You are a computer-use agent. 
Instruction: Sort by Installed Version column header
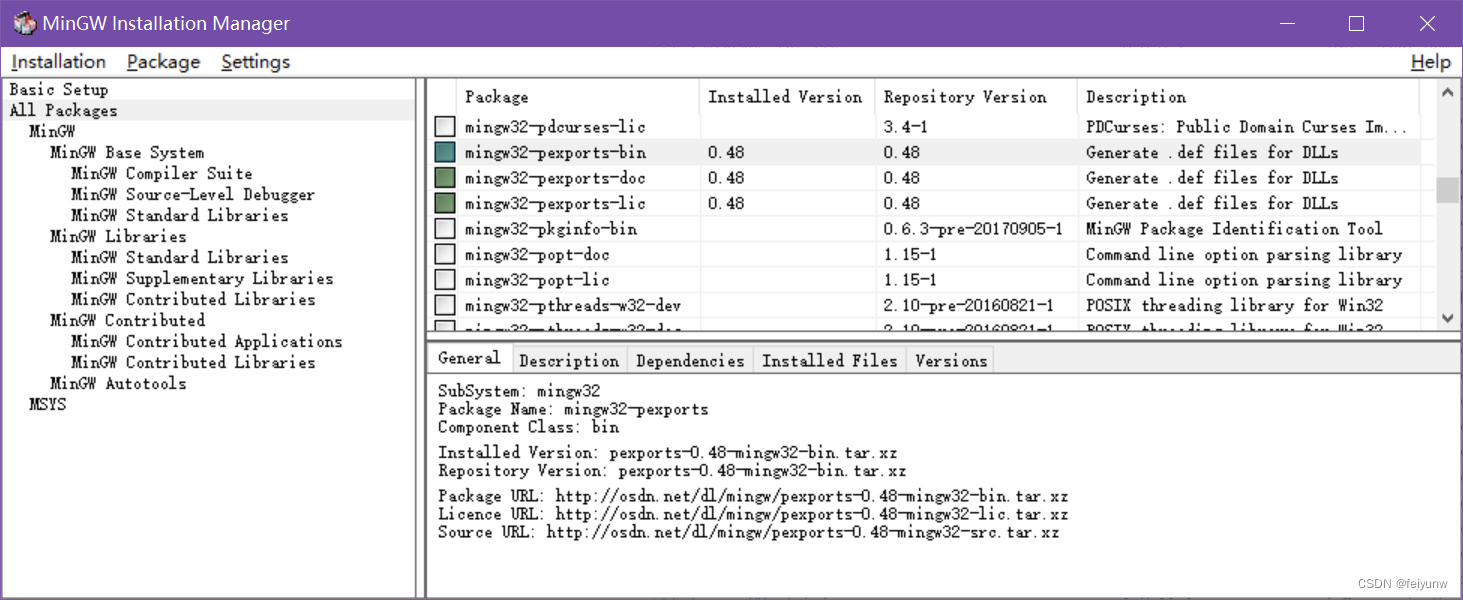(x=787, y=97)
